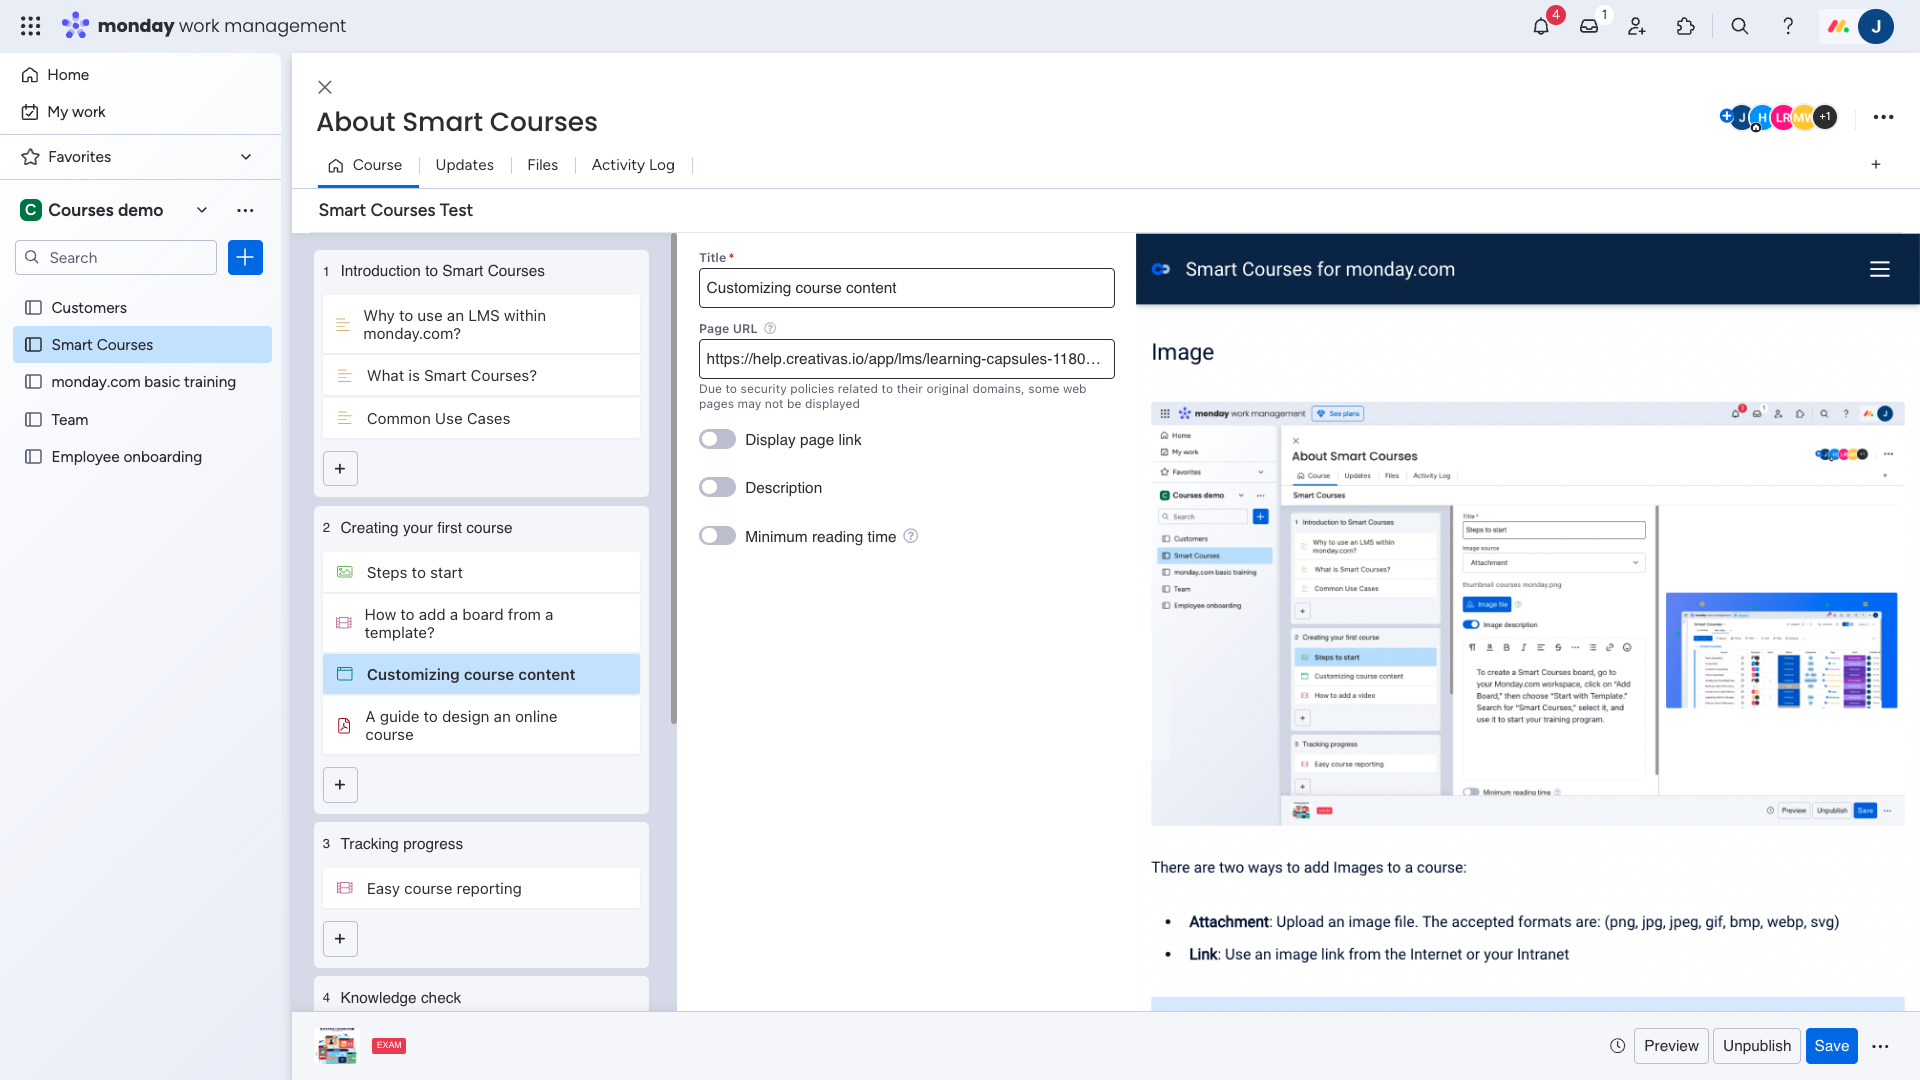Screen dimensions: 1920x1080
Task: Open the Customers board
Action: click(142, 308)
